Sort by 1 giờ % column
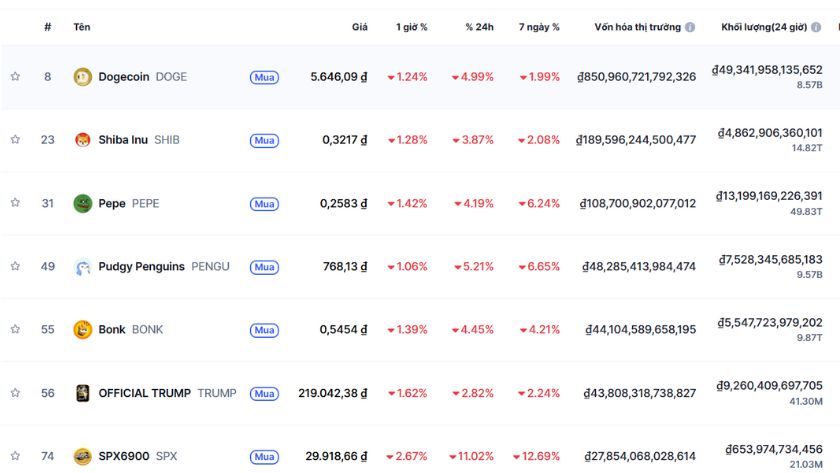The image size is (840, 473). [x=411, y=27]
